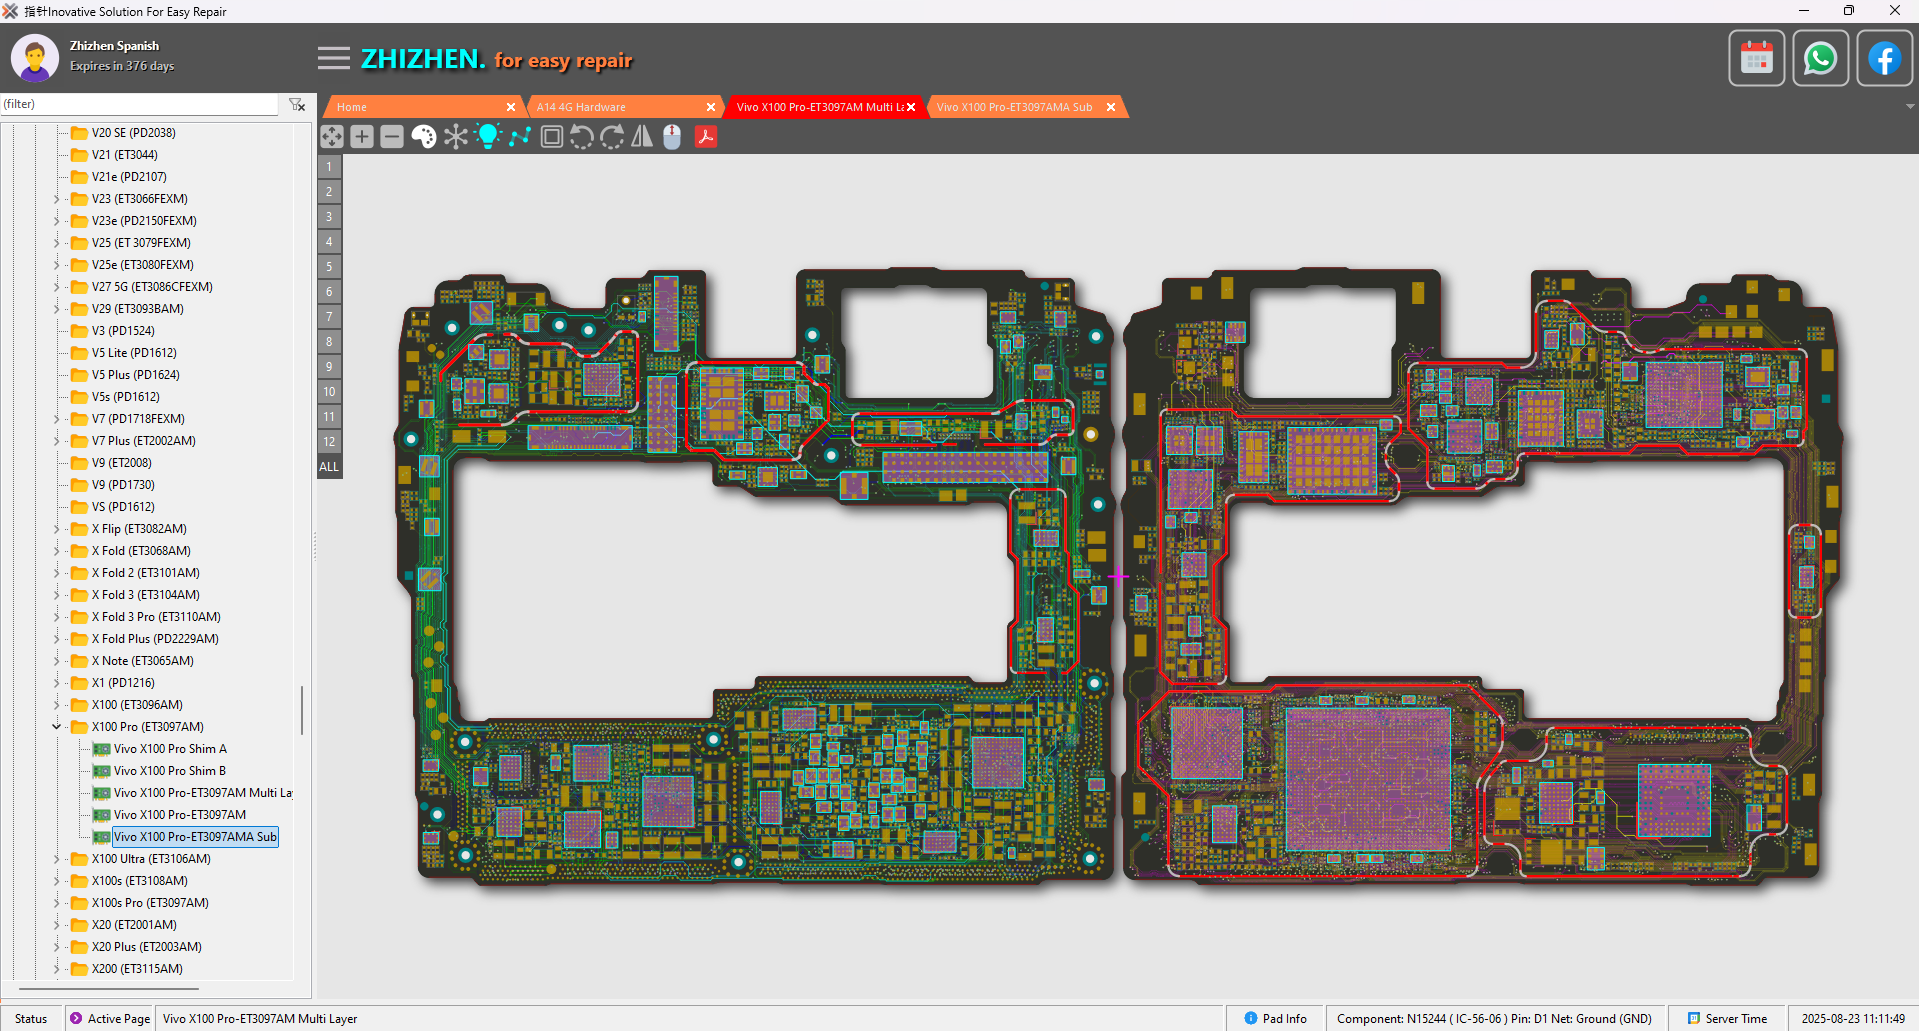Open WhatsApp contact button
The width and height of the screenshot is (1919, 1031).
pos(1821,59)
